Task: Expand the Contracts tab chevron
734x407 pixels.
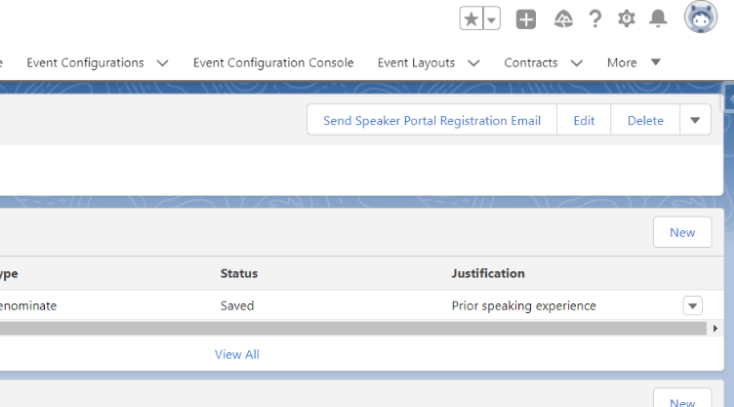Action: [576, 63]
